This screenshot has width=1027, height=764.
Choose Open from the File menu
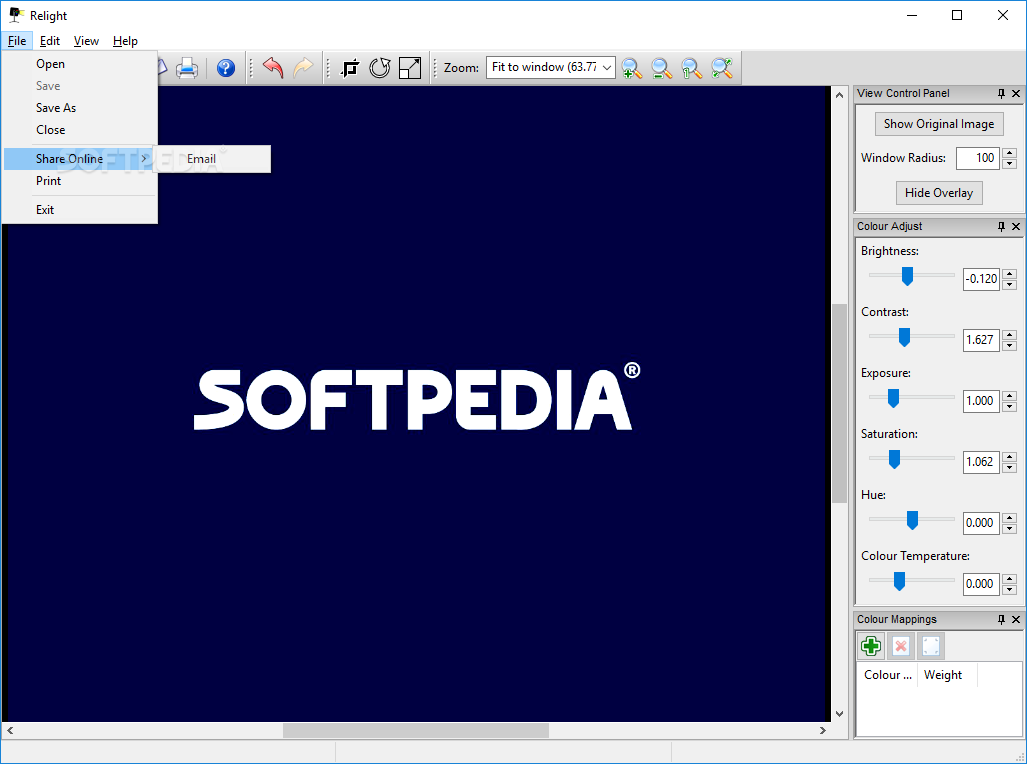(x=80, y=64)
